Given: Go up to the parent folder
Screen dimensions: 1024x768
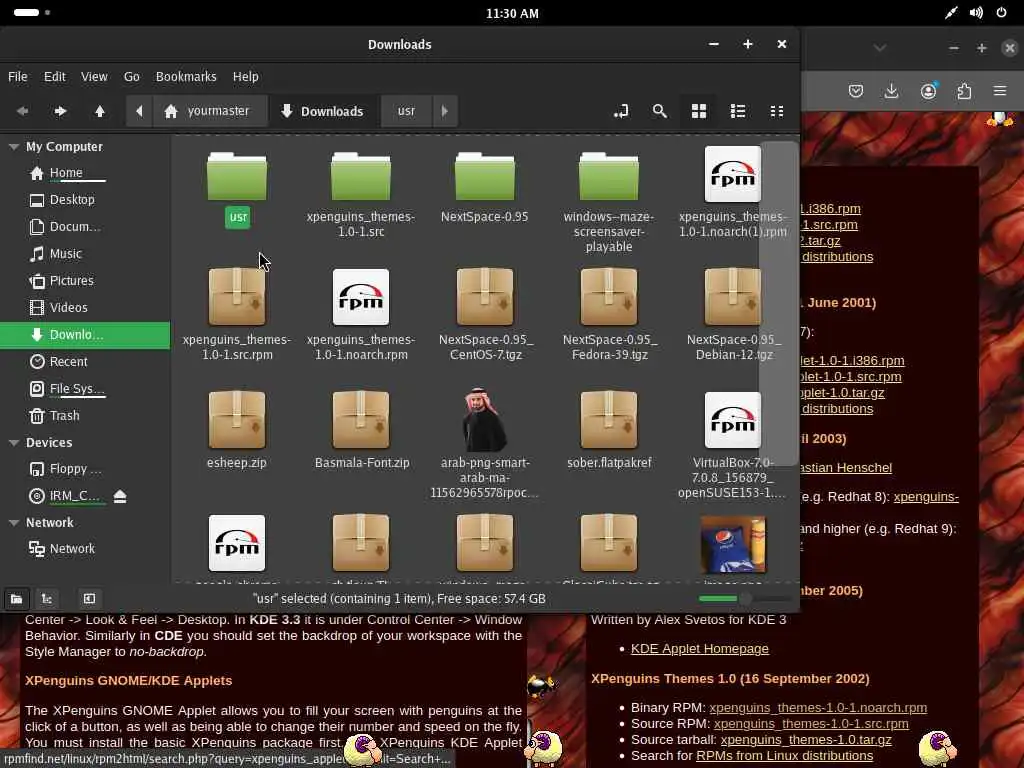Looking at the screenshot, I should point(99,111).
